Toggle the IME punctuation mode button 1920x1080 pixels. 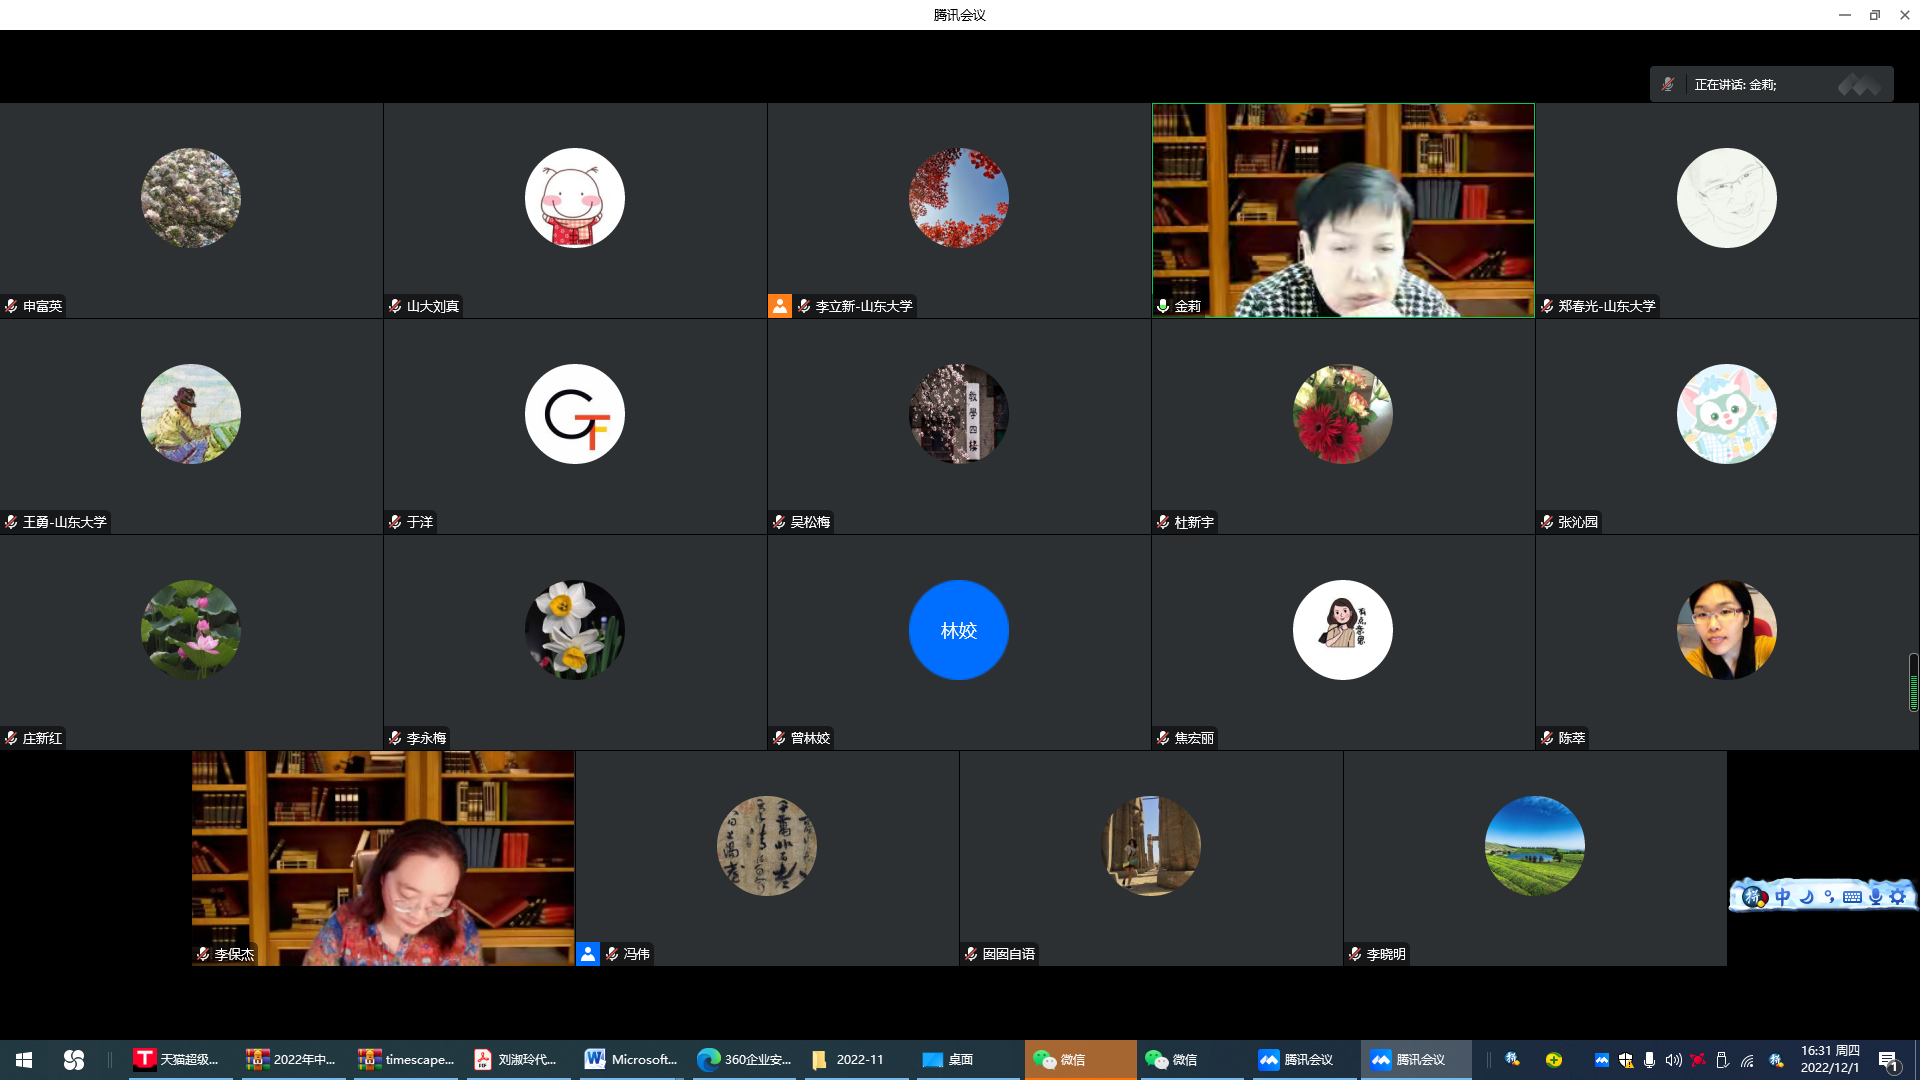click(1829, 897)
